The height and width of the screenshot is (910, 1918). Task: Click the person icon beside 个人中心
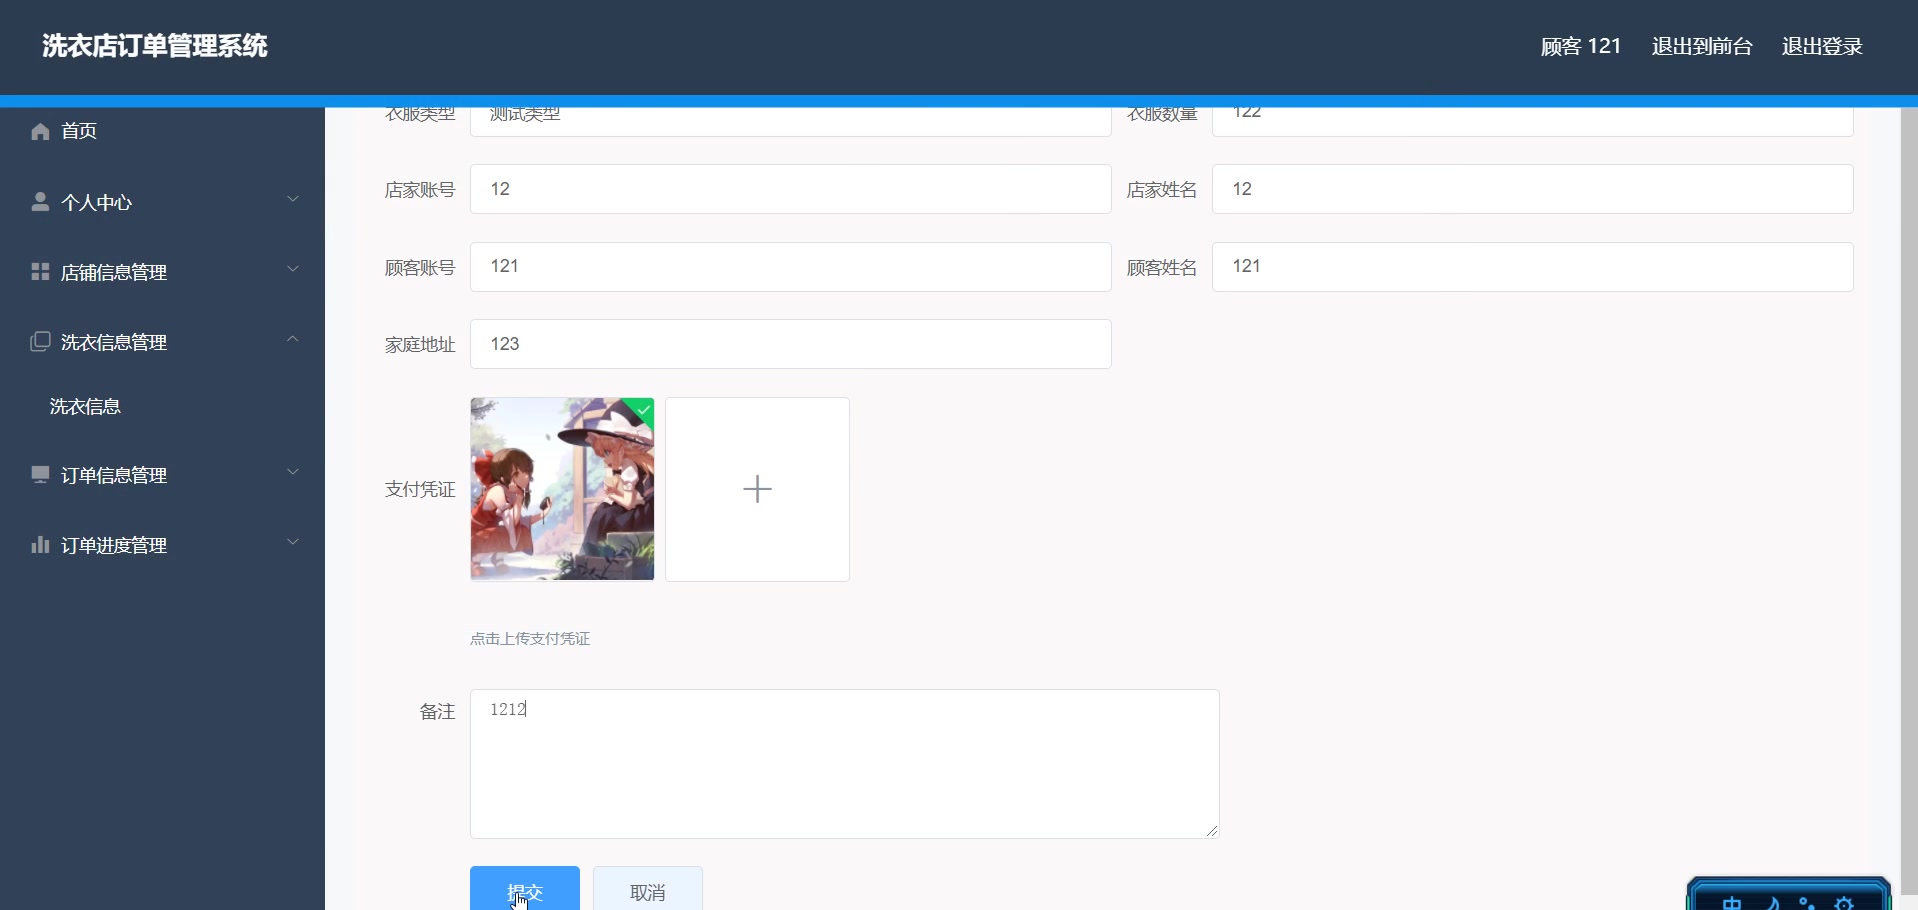click(x=40, y=202)
